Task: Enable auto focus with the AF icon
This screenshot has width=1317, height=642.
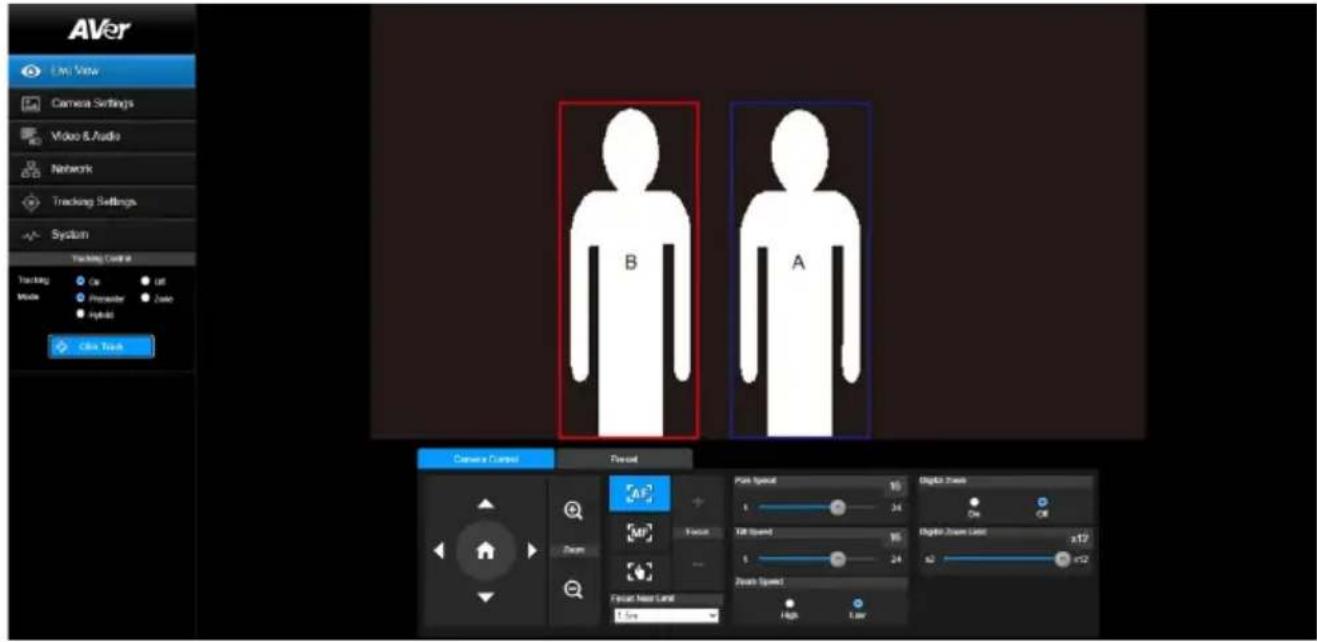Action: click(x=640, y=492)
